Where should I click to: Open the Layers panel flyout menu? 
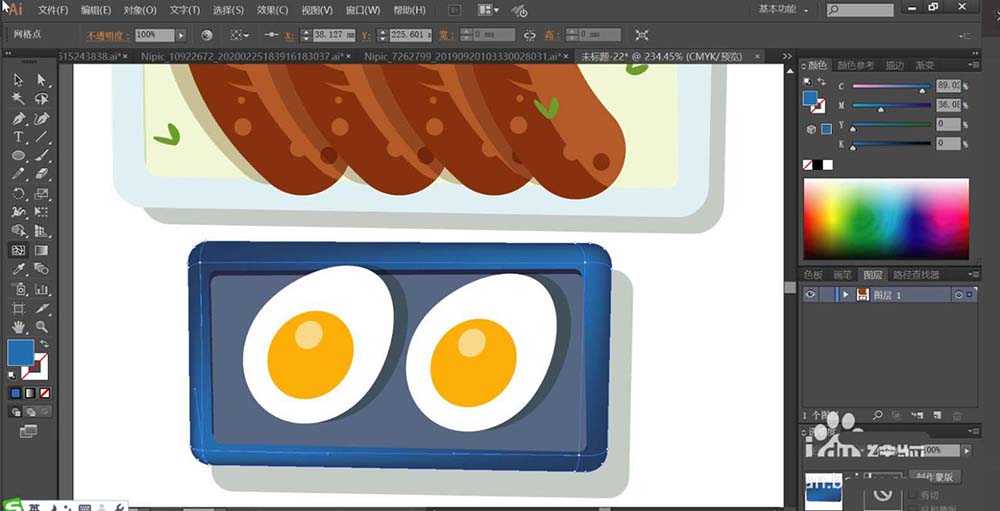tap(973, 274)
